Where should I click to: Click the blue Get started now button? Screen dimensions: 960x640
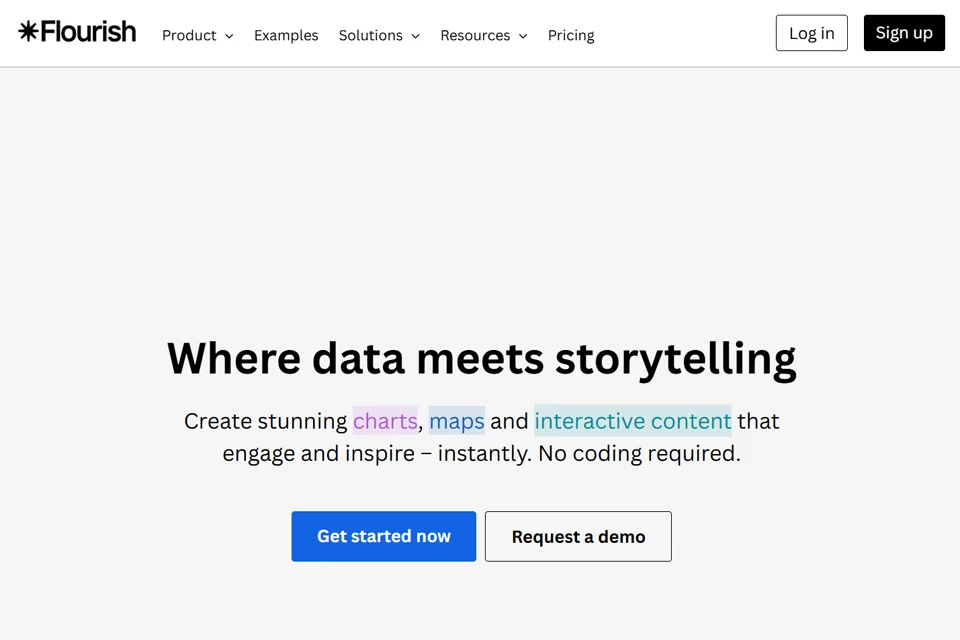coord(383,536)
